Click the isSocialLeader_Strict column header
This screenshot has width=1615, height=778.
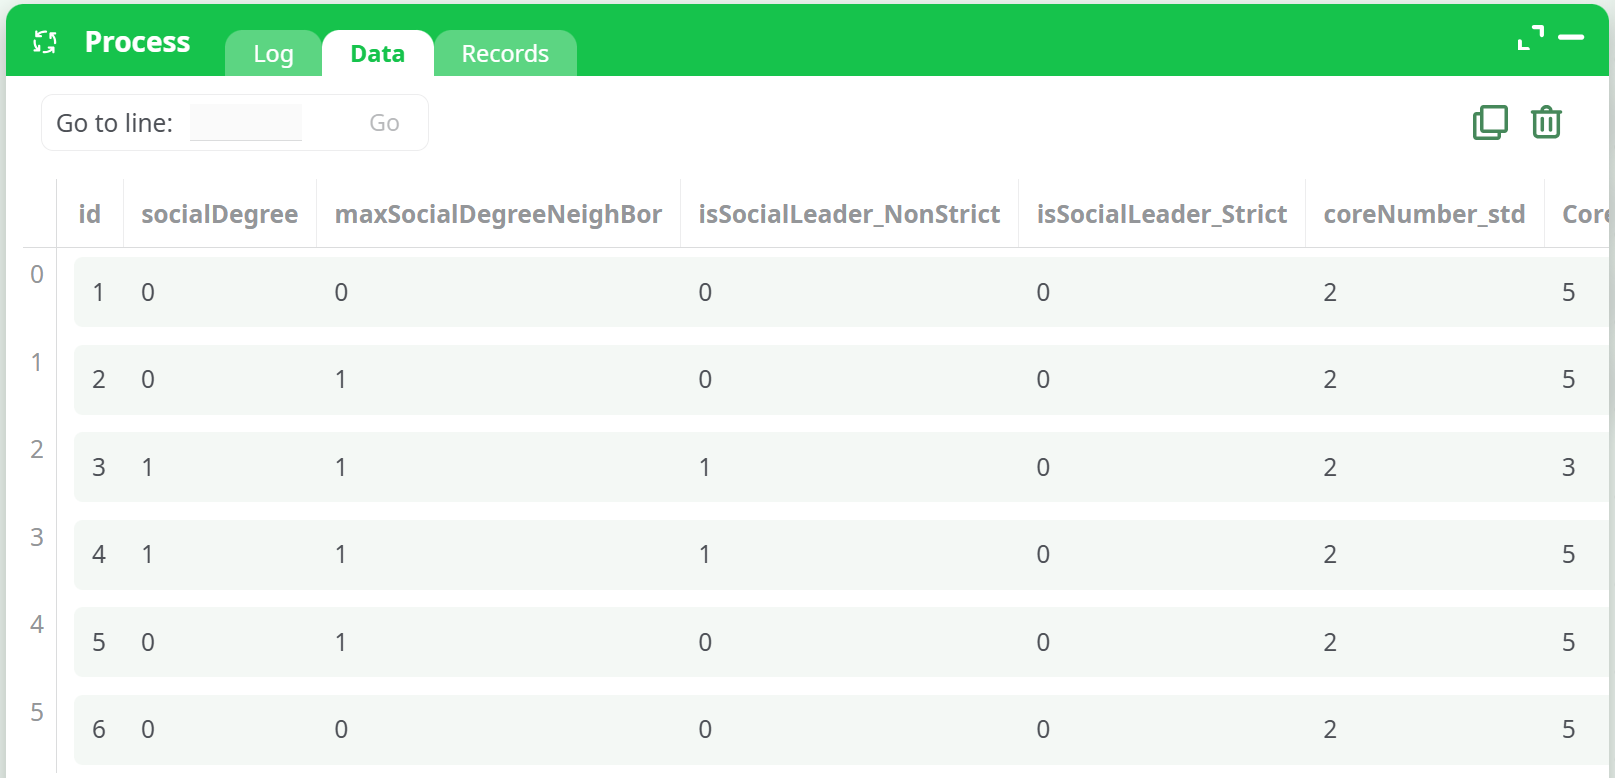pyautogui.click(x=1161, y=214)
